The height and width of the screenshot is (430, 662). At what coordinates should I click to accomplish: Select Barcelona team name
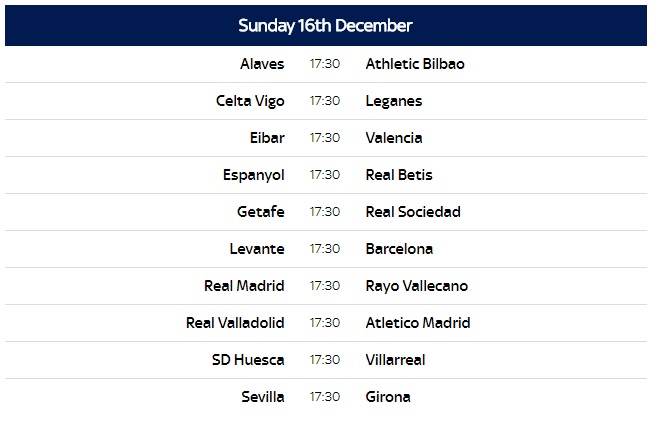399,249
